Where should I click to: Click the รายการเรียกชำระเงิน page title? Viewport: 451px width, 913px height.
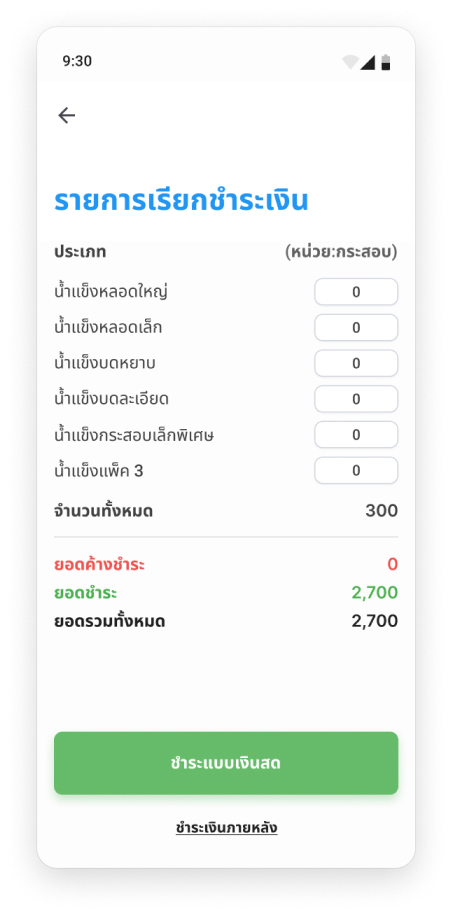(181, 201)
